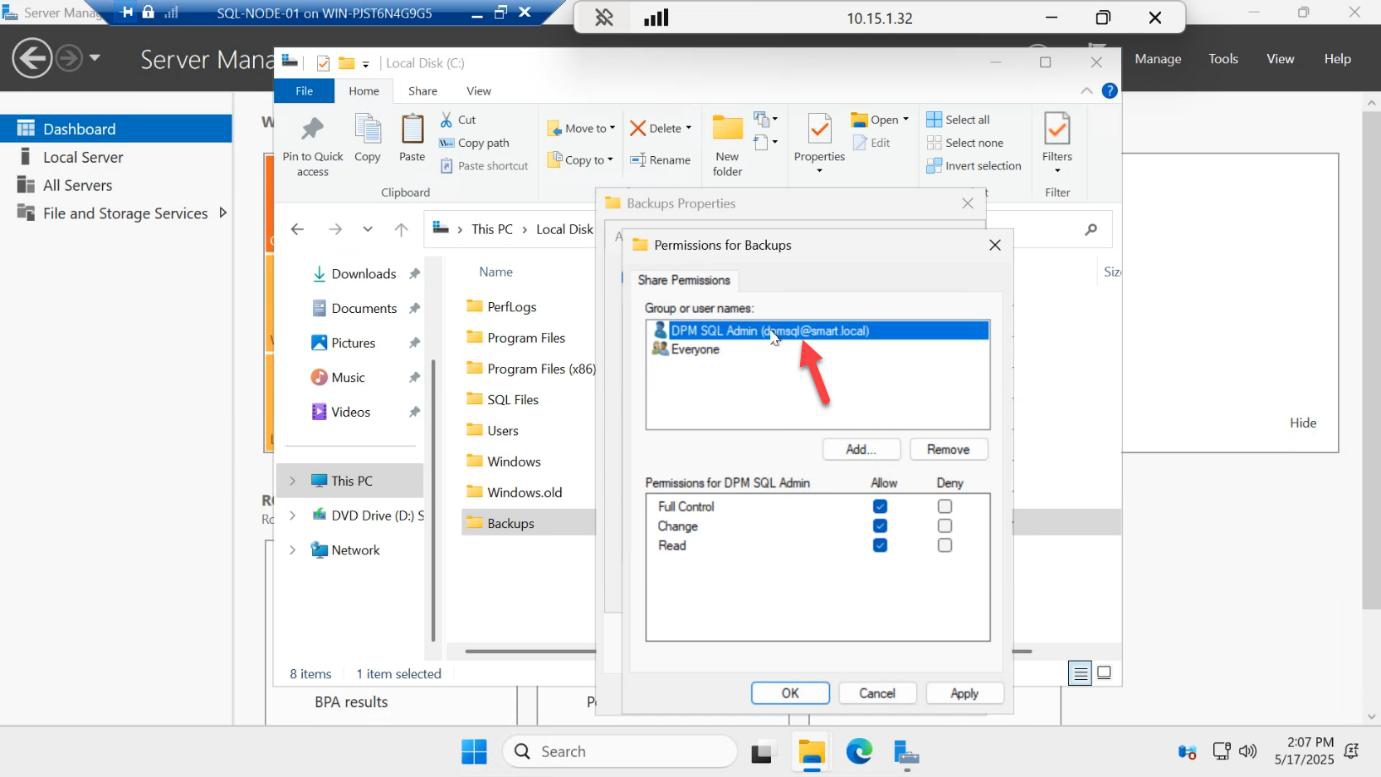The height and width of the screenshot is (777, 1381).
Task: Click the Paste clipboard icon
Action: click(x=412, y=129)
